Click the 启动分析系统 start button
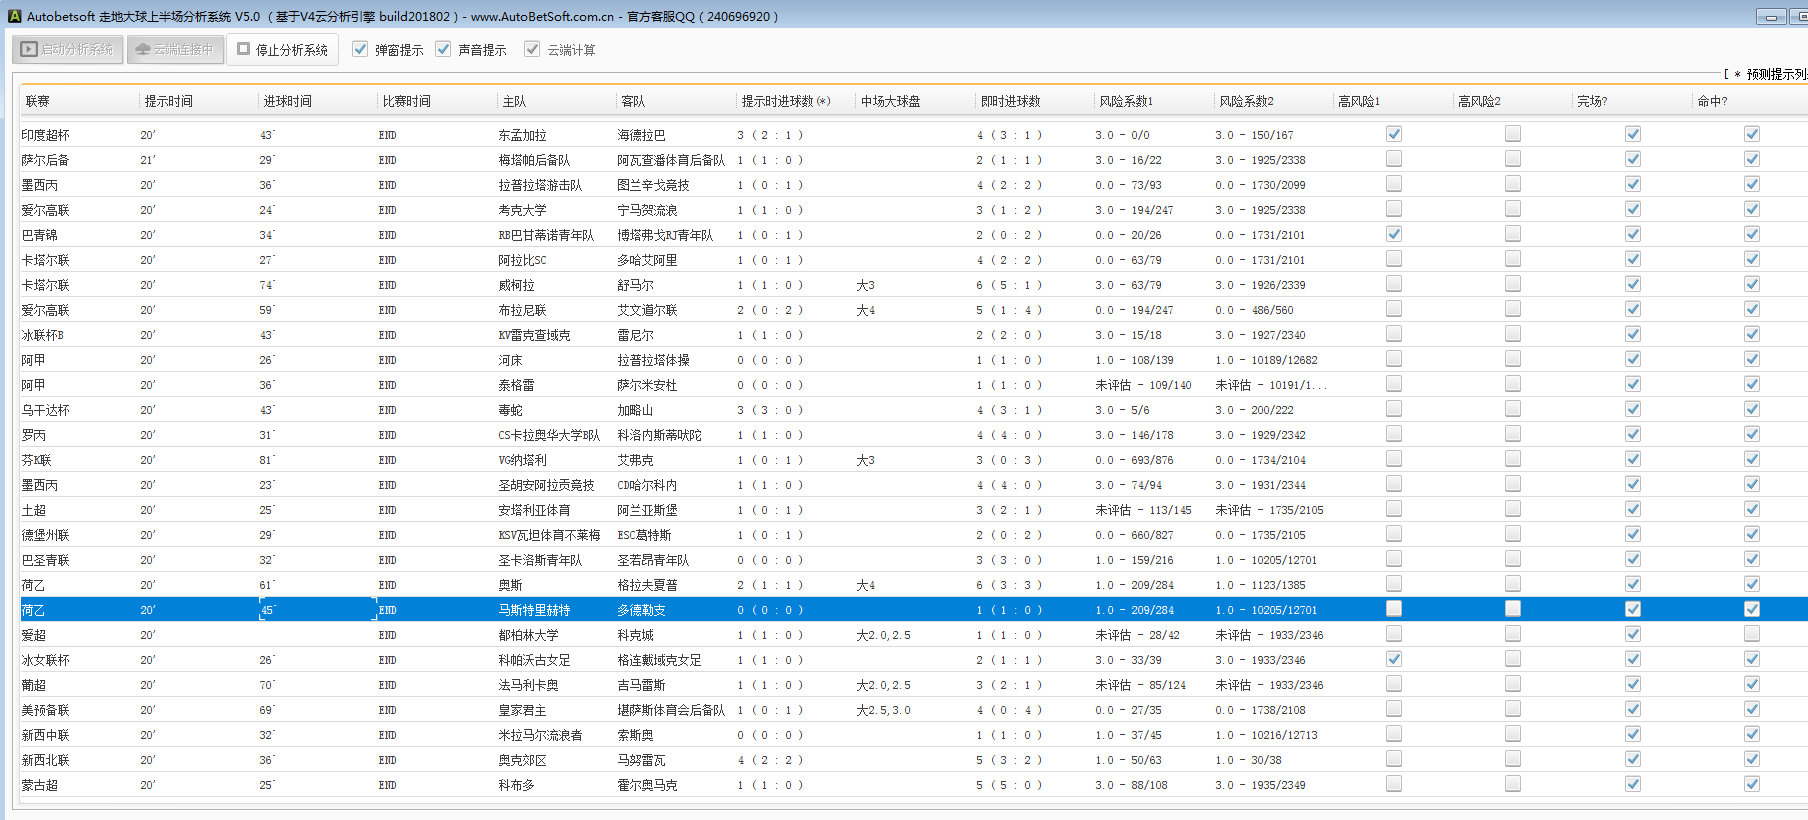The image size is (1808, 820). (68, 49)
